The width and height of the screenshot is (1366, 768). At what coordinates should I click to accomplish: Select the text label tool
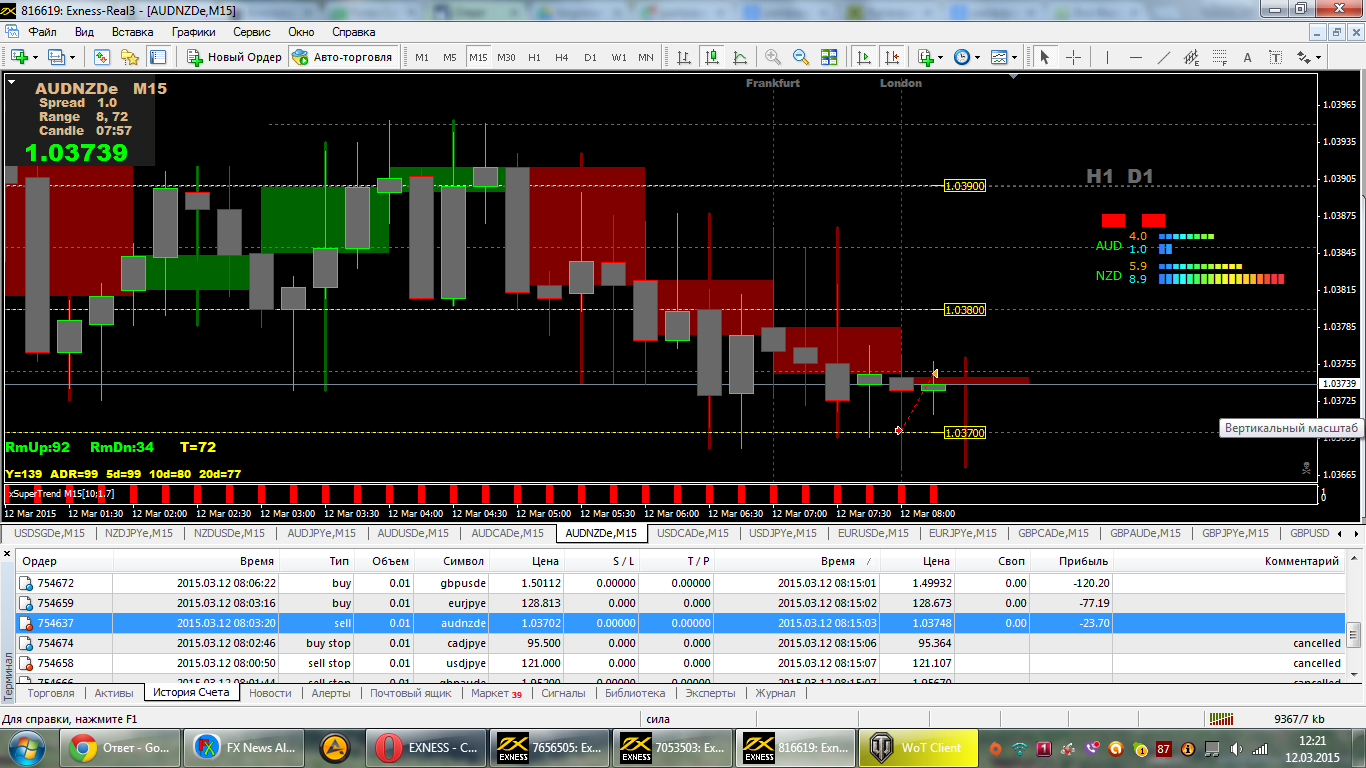1275,57
